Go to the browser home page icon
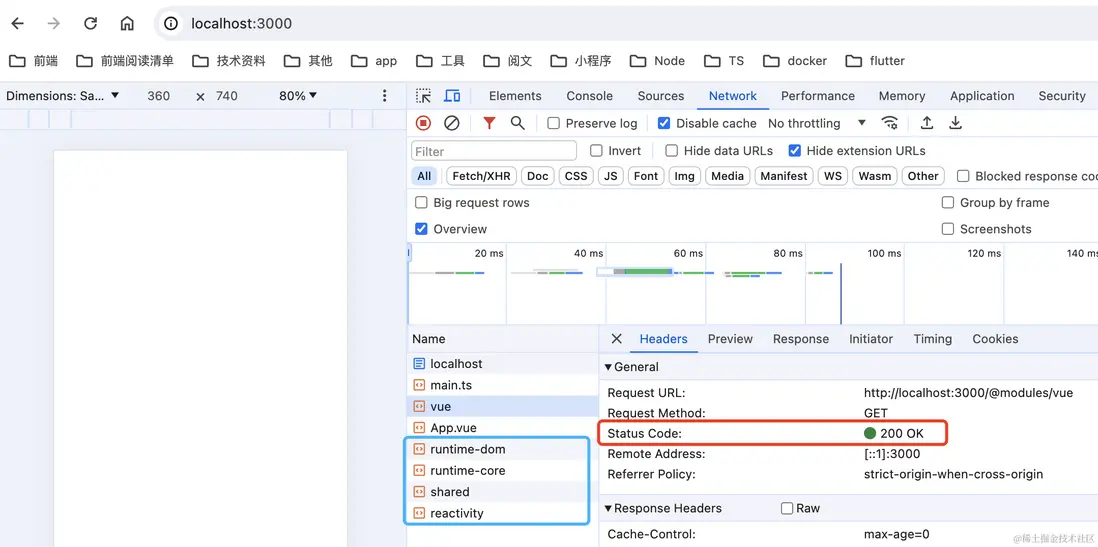The width and height of the screenshot is (1098, 547). (127, 24)
